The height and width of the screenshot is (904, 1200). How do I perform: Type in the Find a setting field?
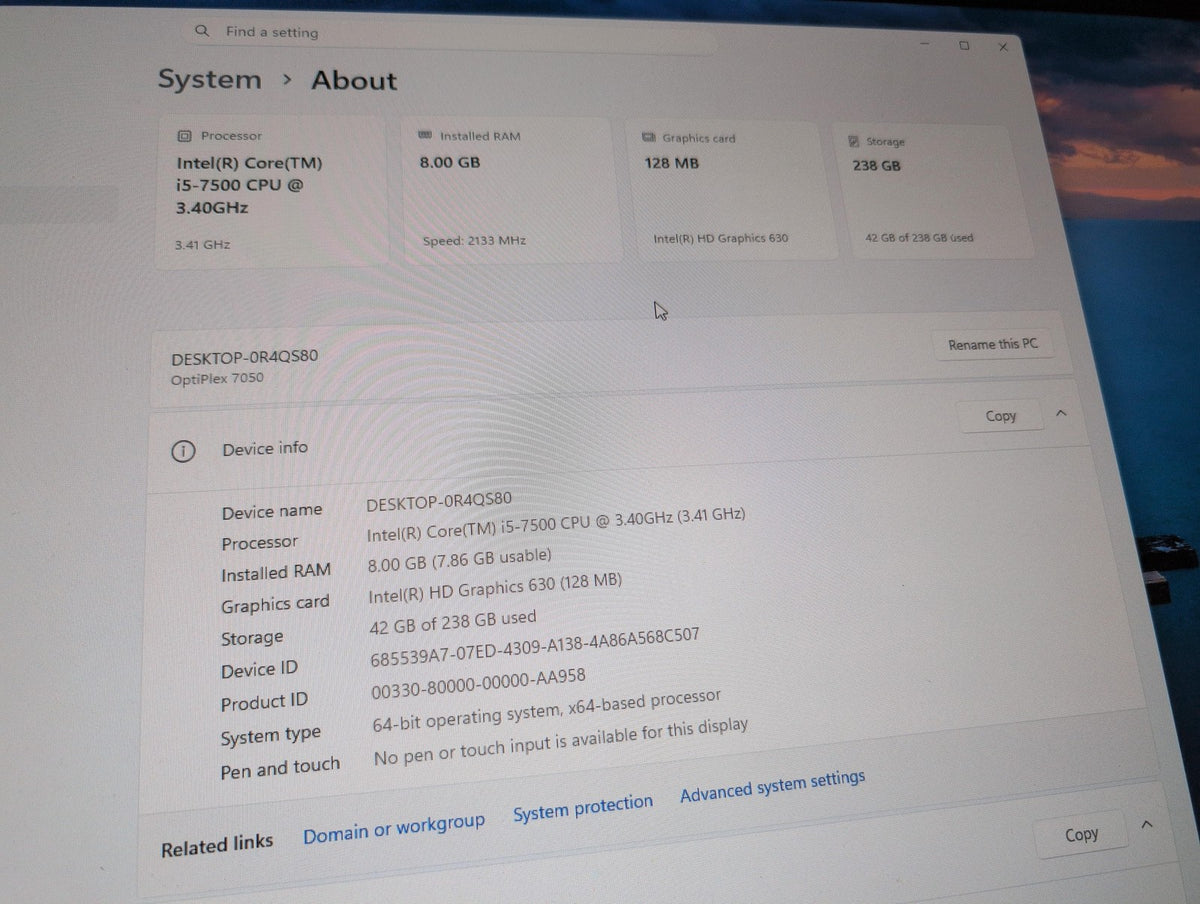point(450,35)
